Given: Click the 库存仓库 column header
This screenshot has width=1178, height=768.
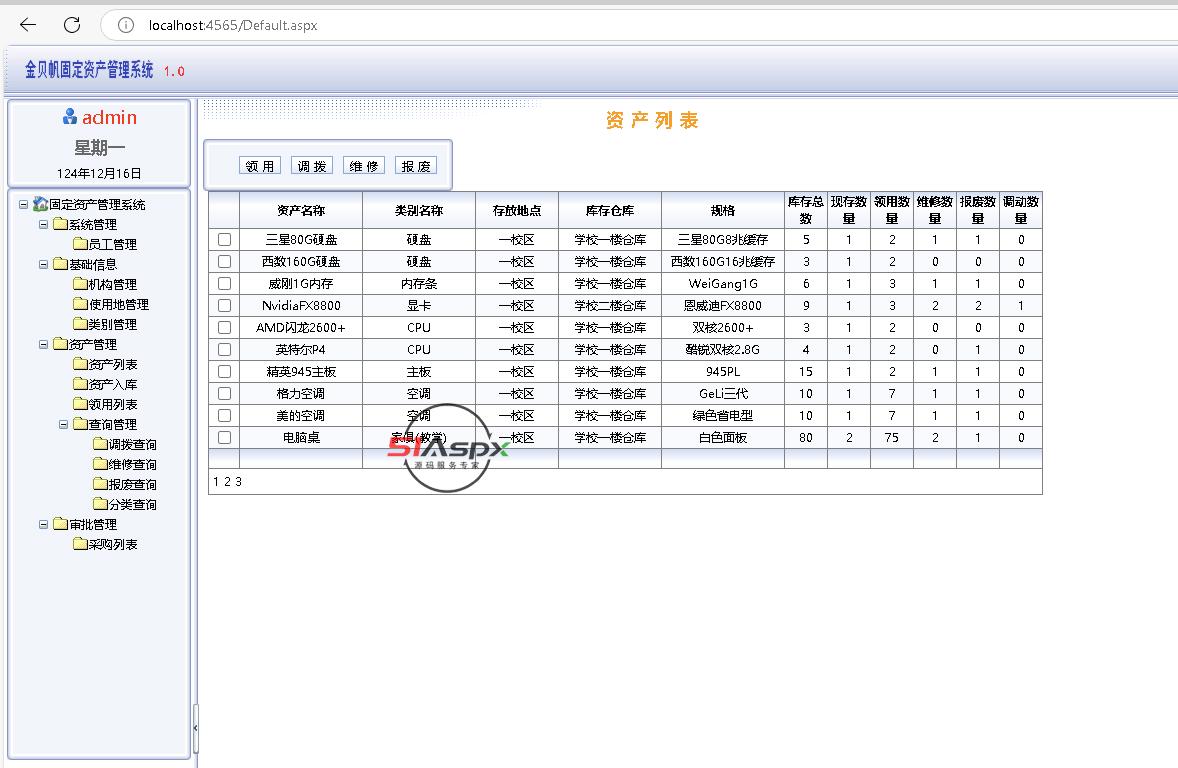Looking at the screenshot, I should coord(610,210).
